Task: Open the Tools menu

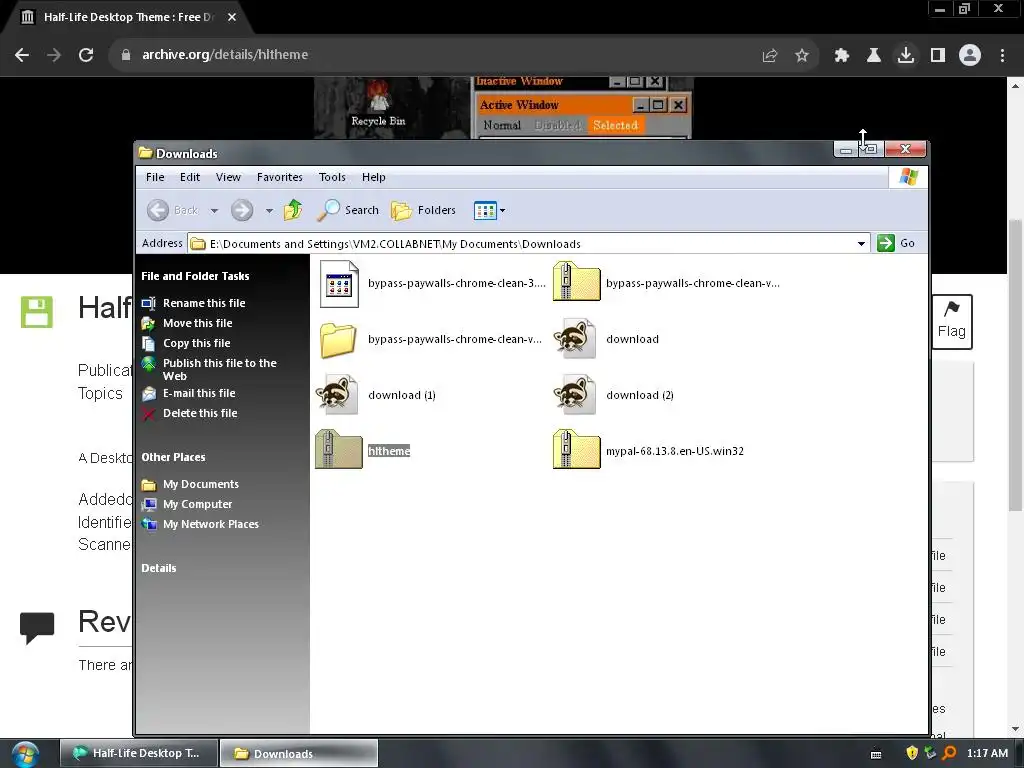Action: (x=332, y=177)
